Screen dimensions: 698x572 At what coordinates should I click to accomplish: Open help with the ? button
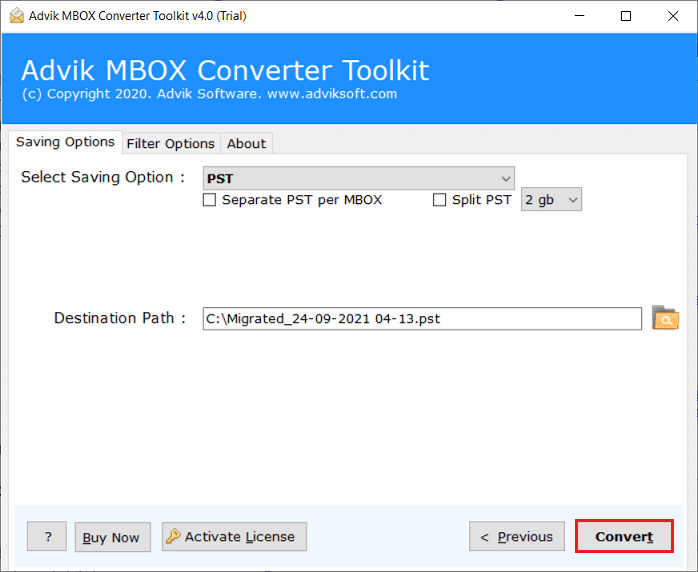tap(47, 536)
